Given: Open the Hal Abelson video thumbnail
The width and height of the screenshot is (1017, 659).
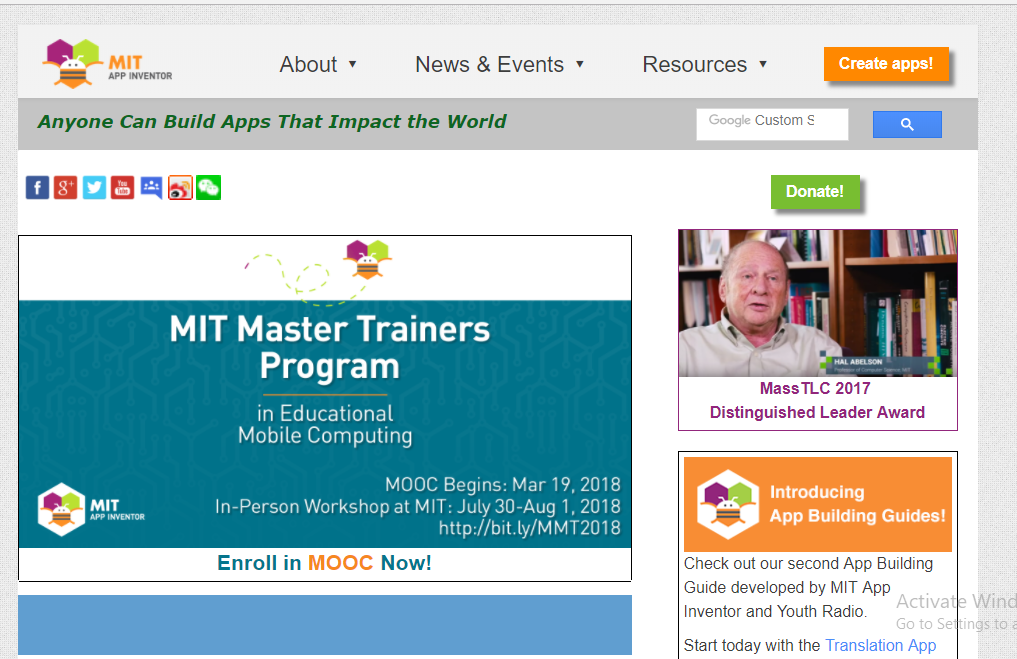Looking at the screenshot, I should (x=818, y=303).
